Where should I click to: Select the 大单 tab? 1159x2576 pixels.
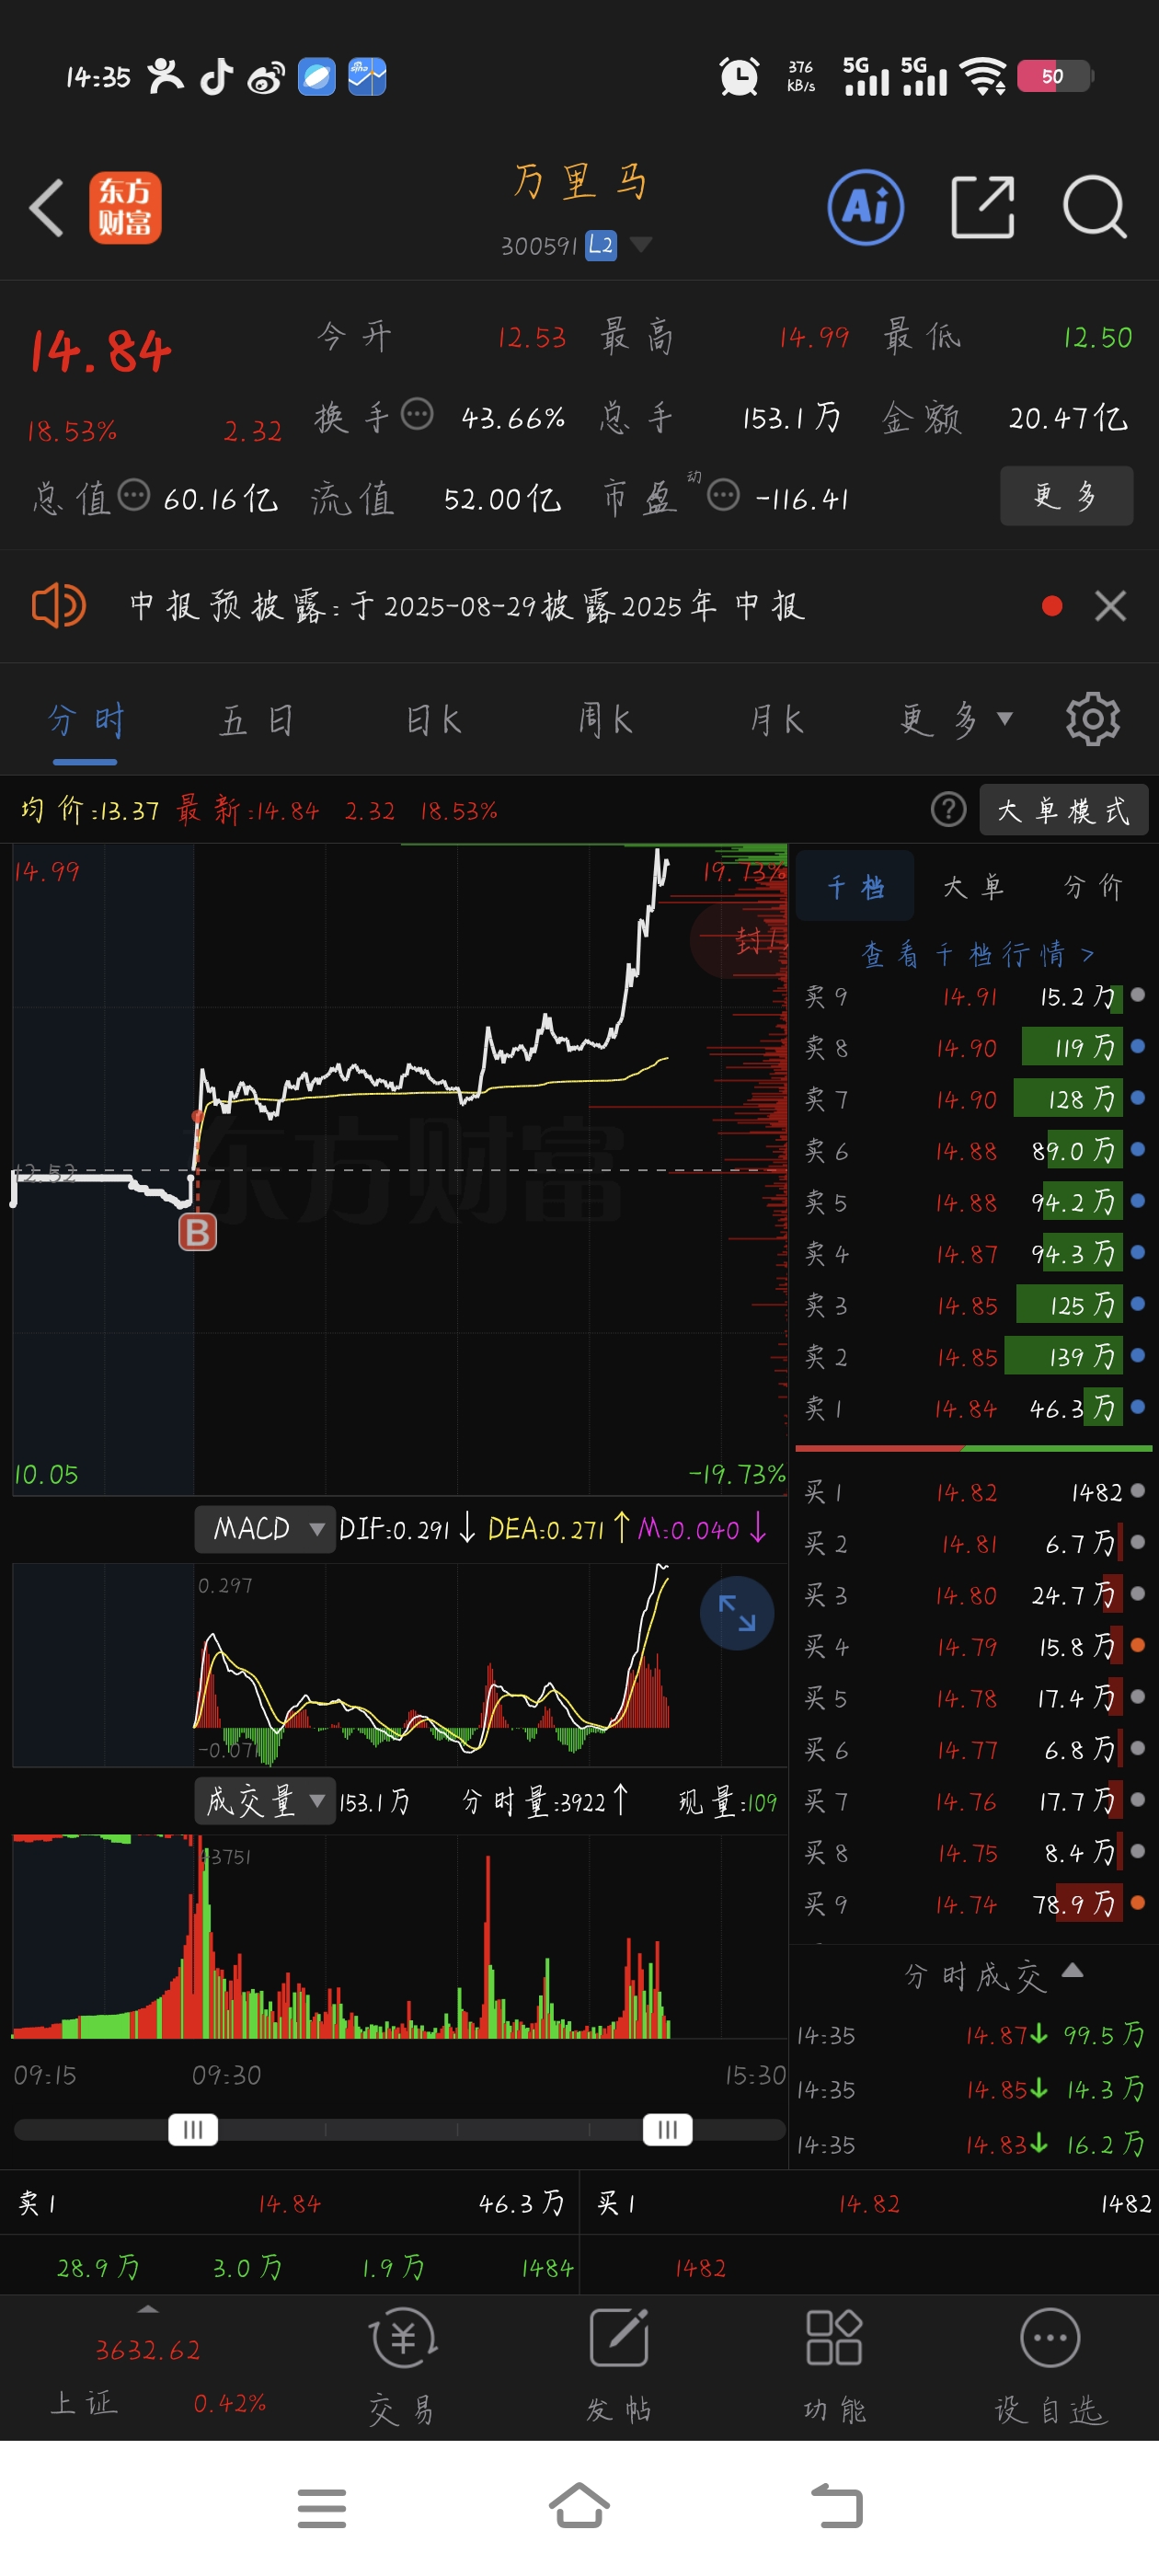point(972,887)
